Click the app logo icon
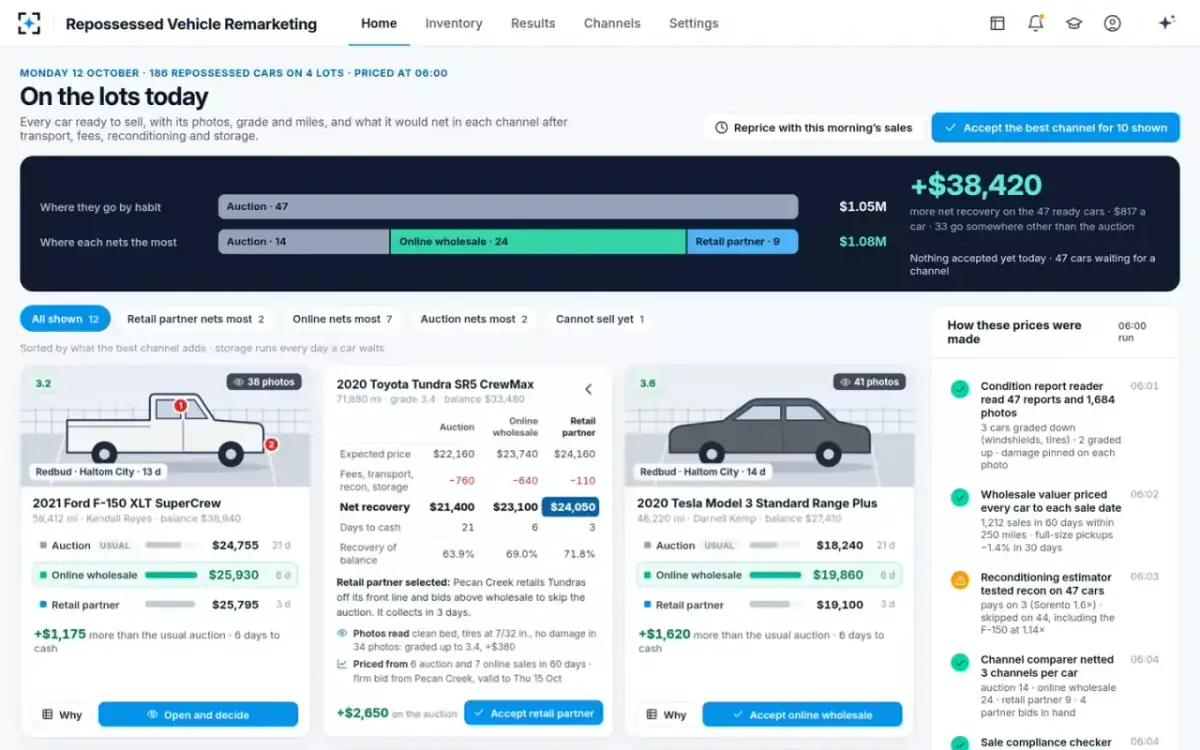The image size is (1200, 750). 30,23
